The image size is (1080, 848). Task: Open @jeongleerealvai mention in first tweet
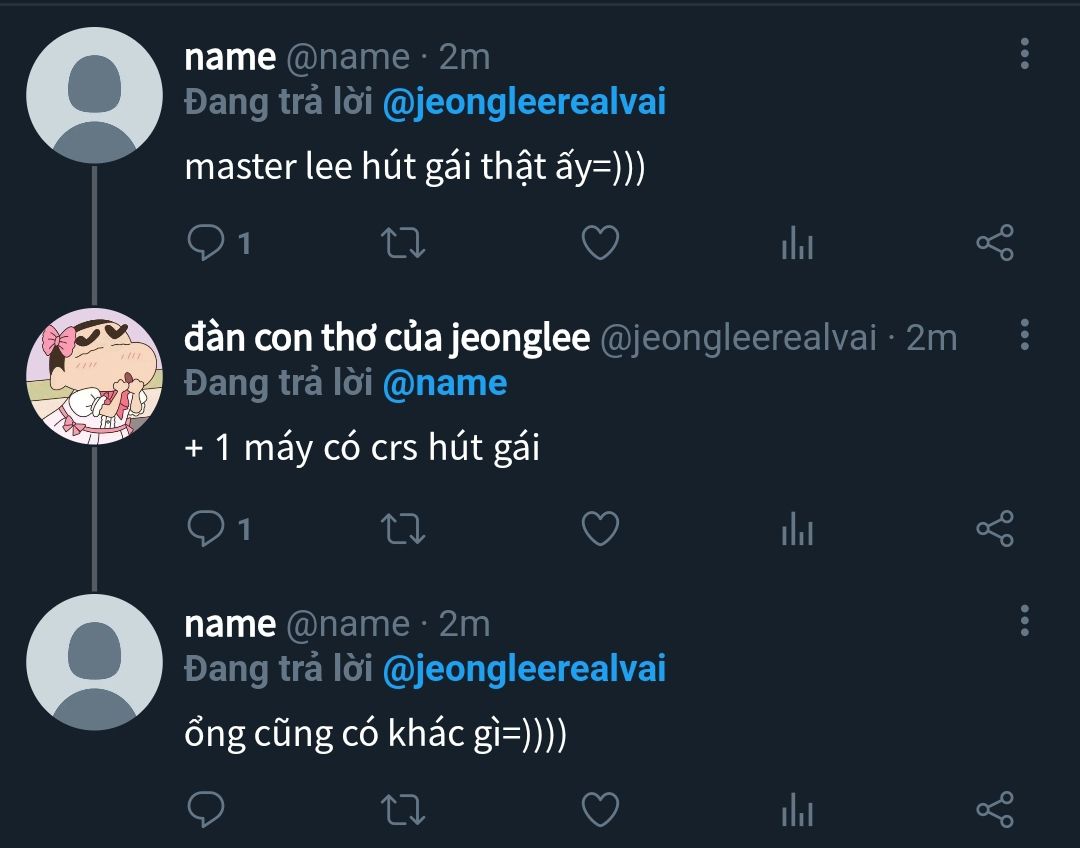pyautogui.click(x=523, y=102)
